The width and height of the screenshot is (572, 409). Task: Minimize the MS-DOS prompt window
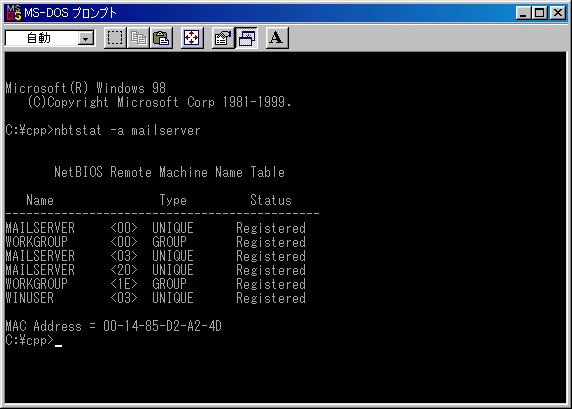[x=523, y=13]
